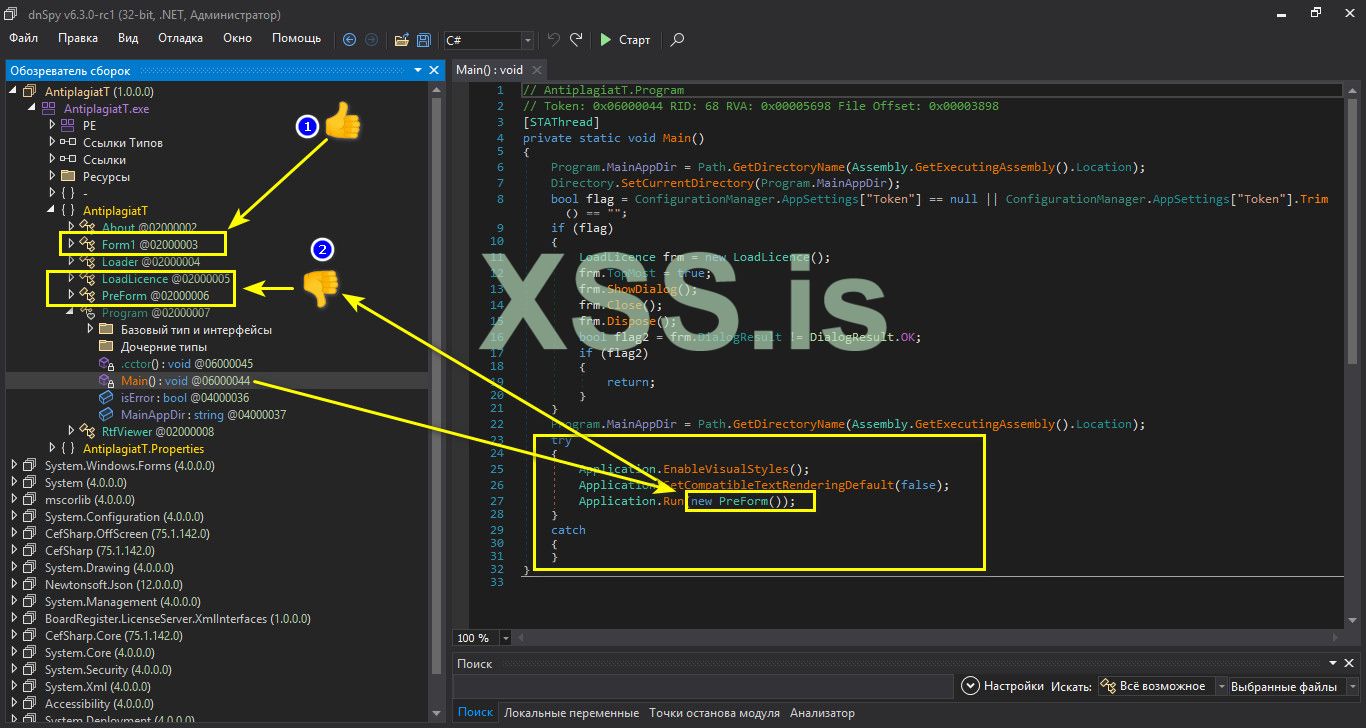Open the Всё возможное search type dropdown
This screenshot has height=728, width=1366.
pyautogui.click(x=1224, y=686)
